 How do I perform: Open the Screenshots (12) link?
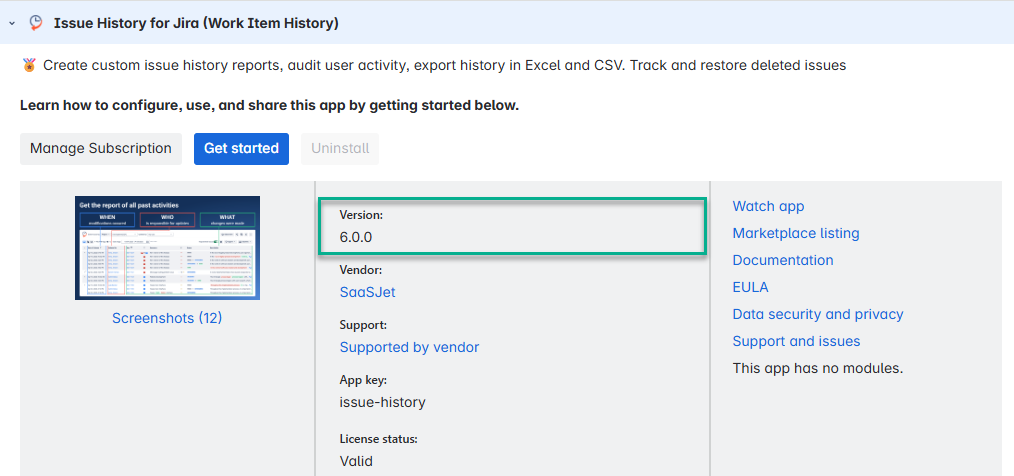[x=167, y=318]
